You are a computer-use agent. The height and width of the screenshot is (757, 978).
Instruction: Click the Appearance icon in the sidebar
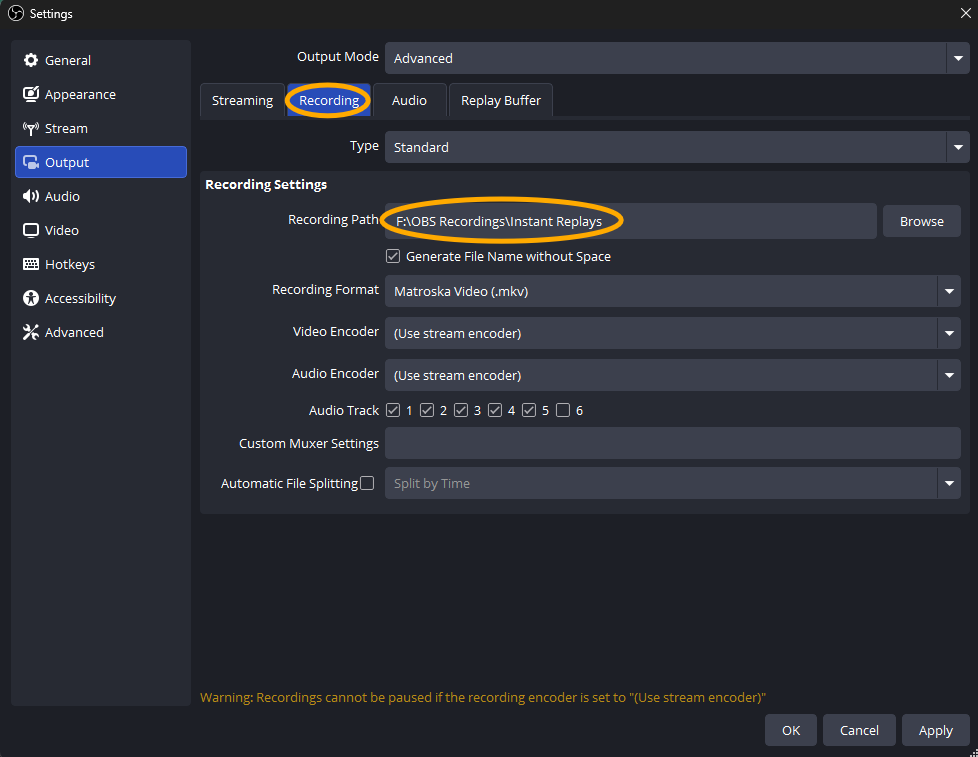31,94
